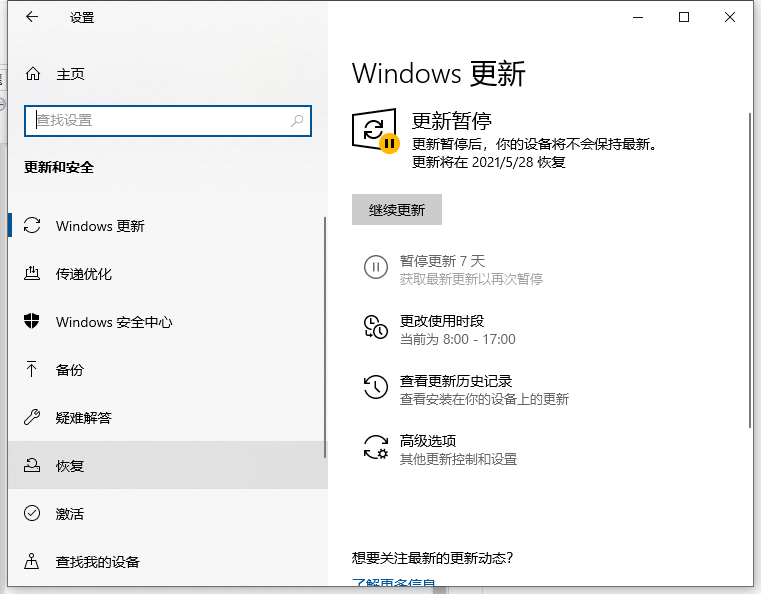Open 查找我的设备 in the sidebar
761x594 pixels.
pyautogui.click(x=98, y=562)
